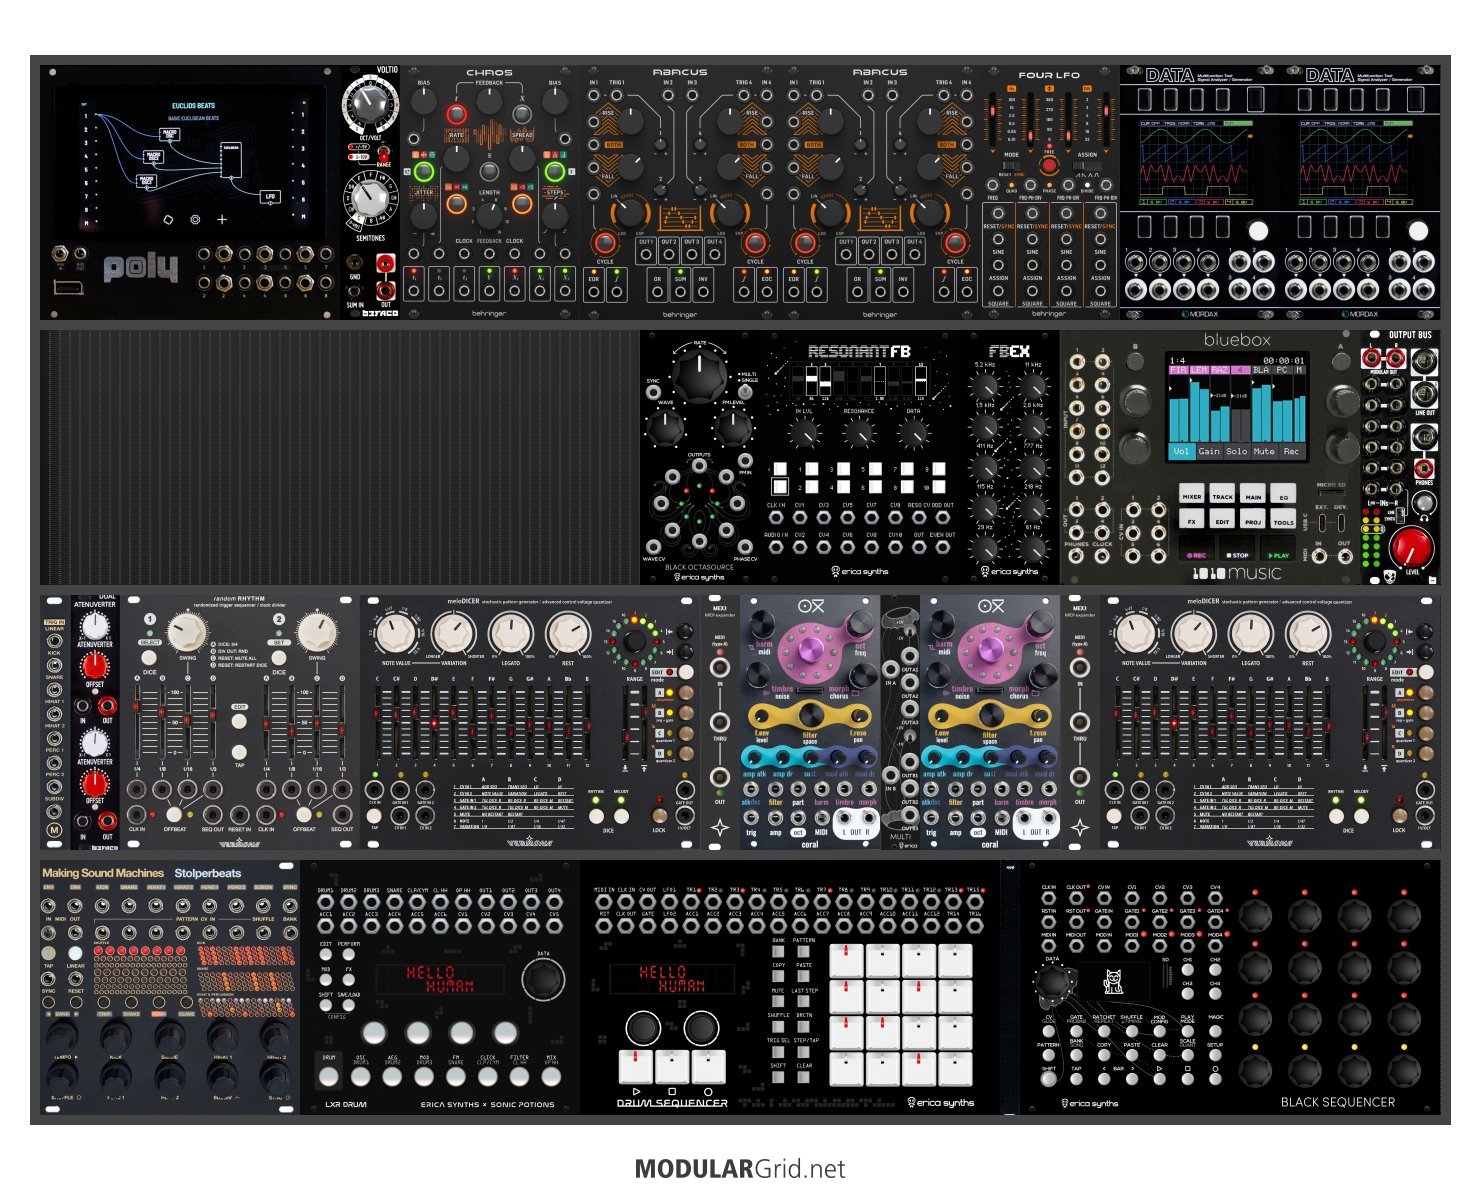
Task: Click the DATA encoder on LXR Drum
Action: 542,980
